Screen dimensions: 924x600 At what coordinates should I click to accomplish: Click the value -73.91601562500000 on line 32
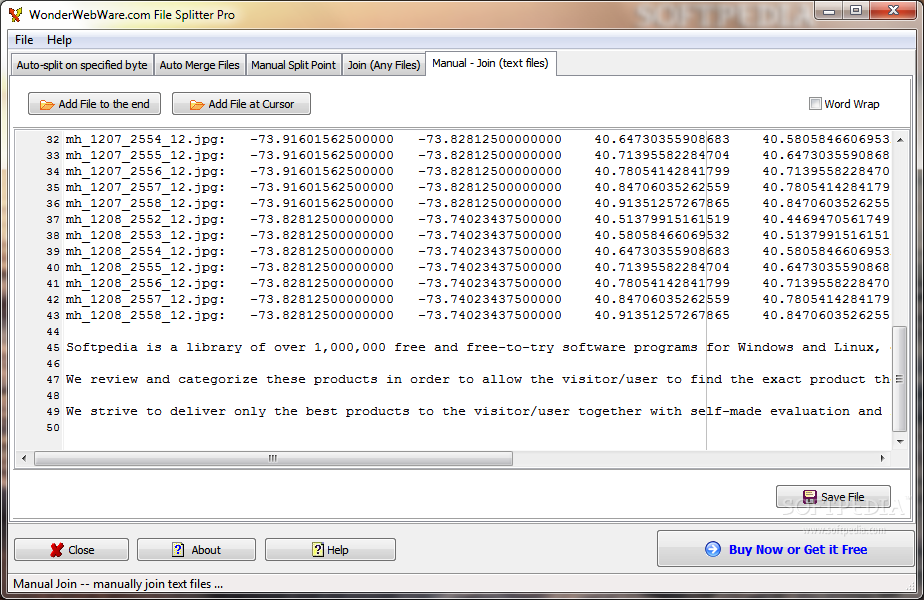pyautogui.click(x=322, y=140)
